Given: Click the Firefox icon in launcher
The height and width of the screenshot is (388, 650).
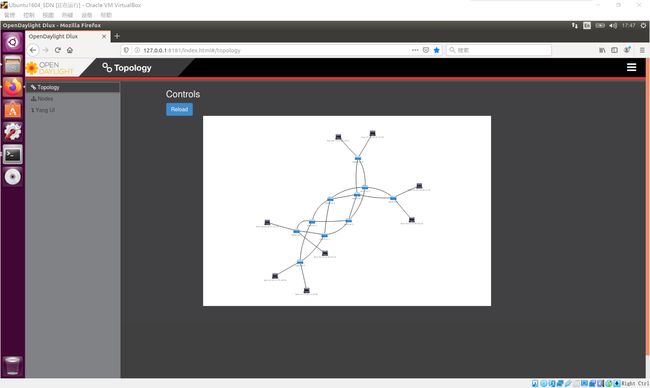Looking at the screenshot, I should [13, 87].
